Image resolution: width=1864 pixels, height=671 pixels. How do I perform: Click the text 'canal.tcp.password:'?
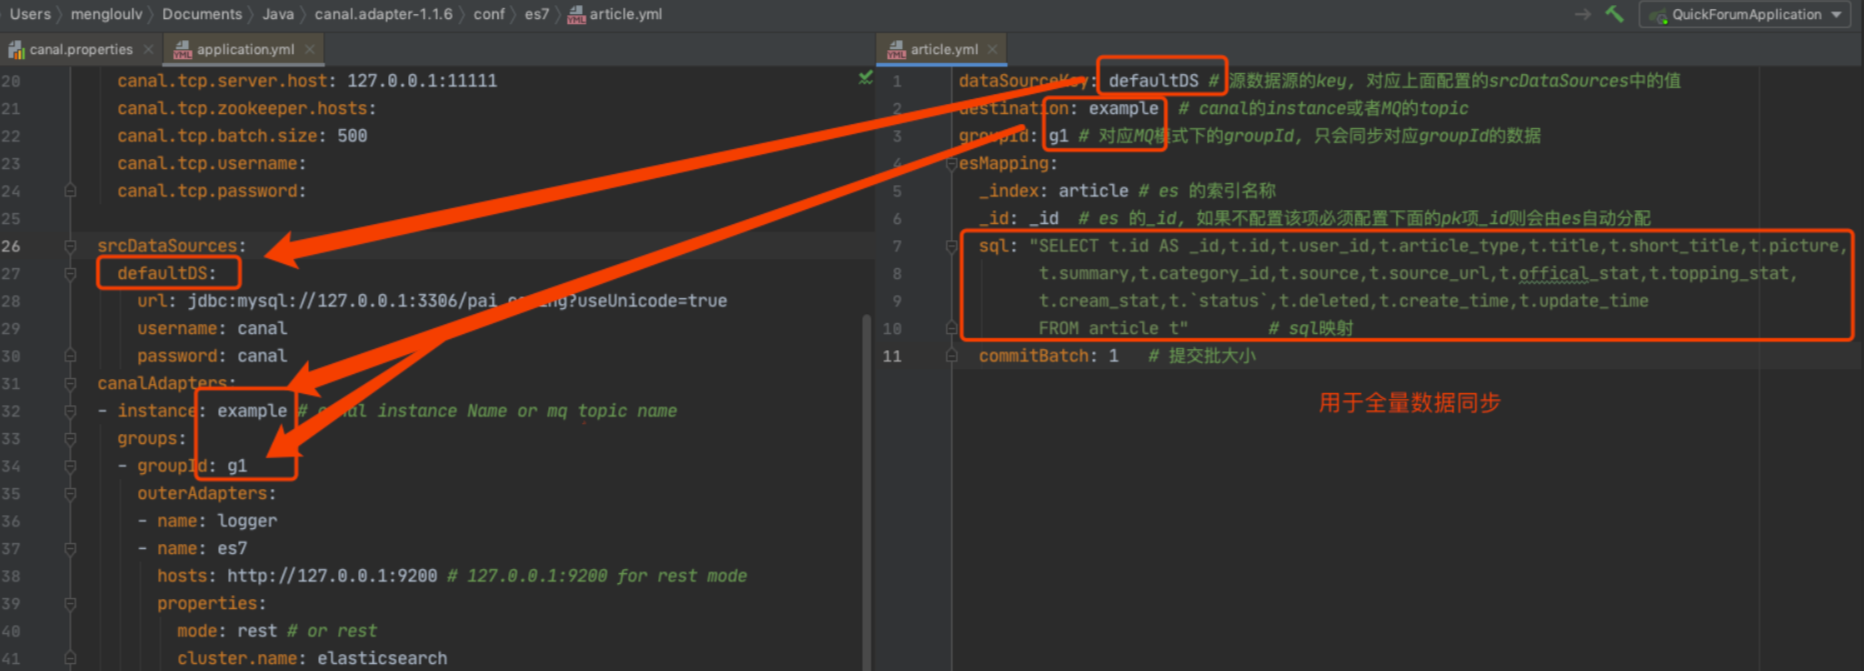point(212,191)
